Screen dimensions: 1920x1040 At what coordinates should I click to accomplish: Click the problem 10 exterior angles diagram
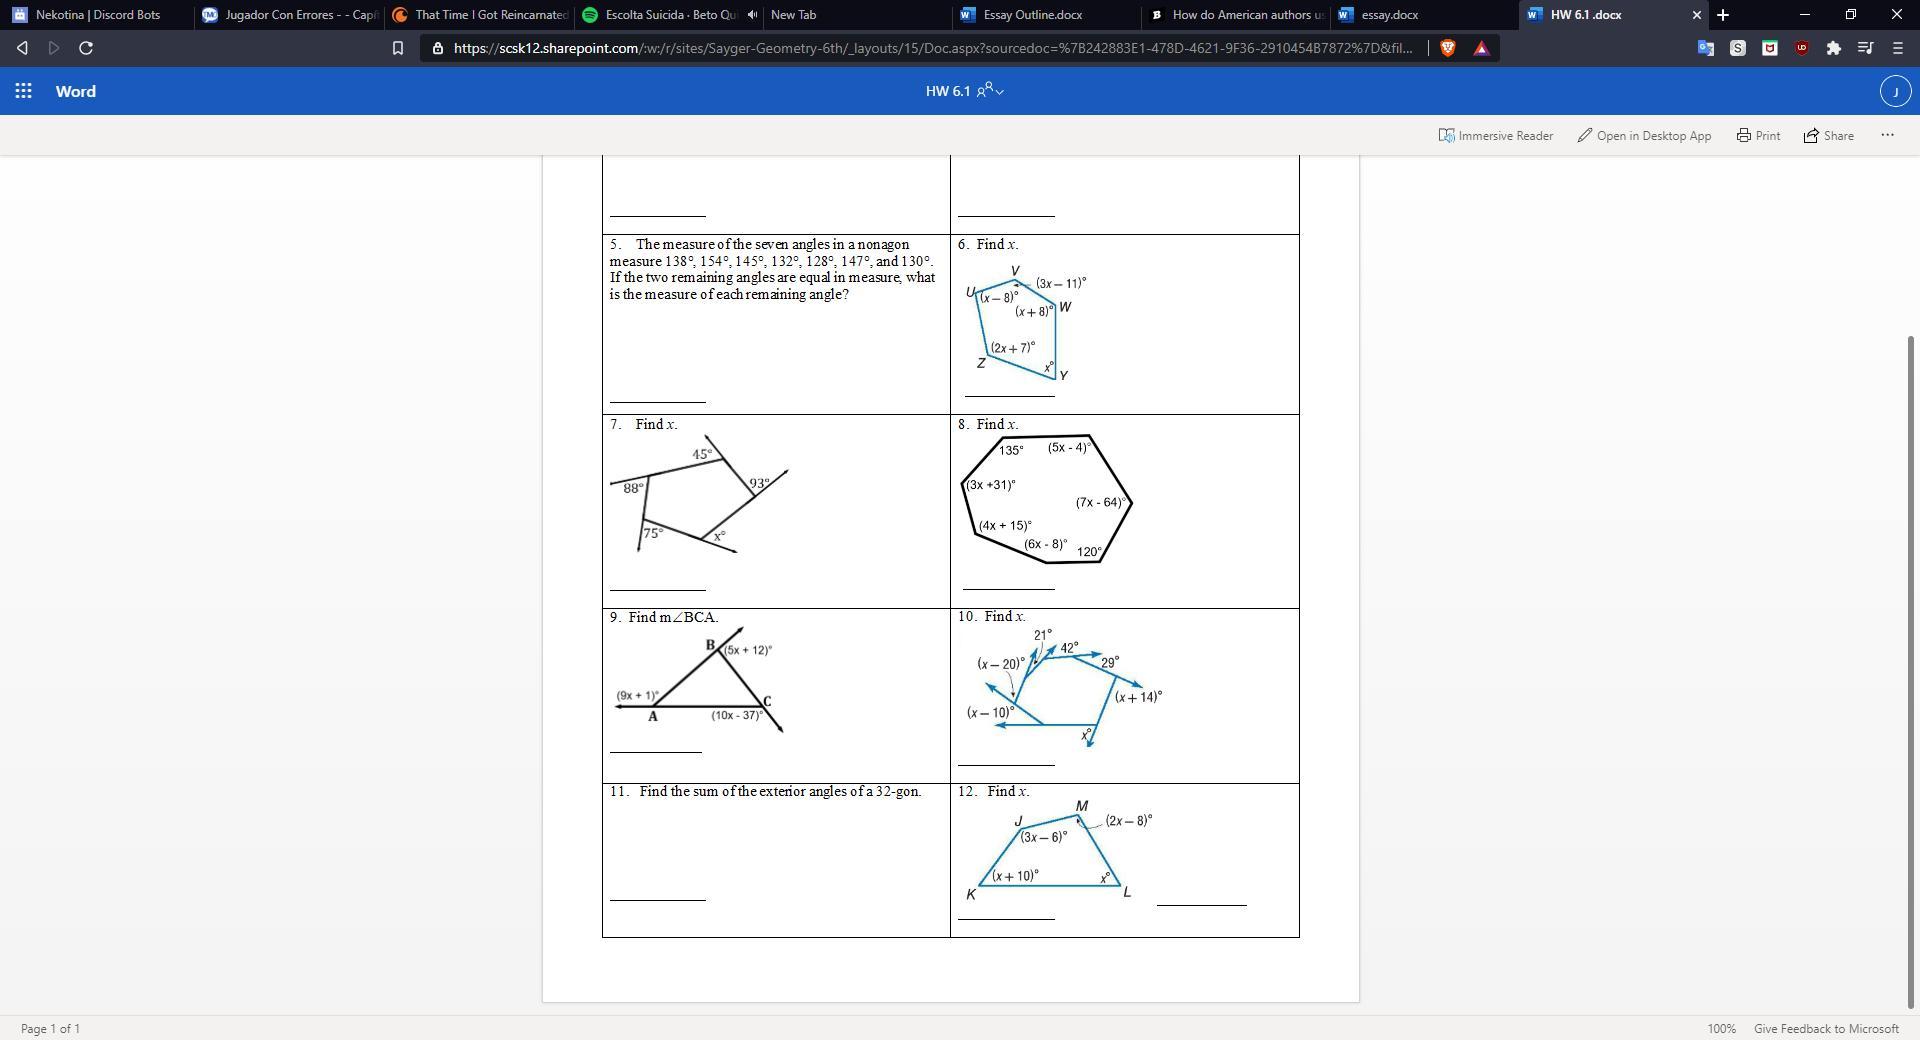[1063, 687]
